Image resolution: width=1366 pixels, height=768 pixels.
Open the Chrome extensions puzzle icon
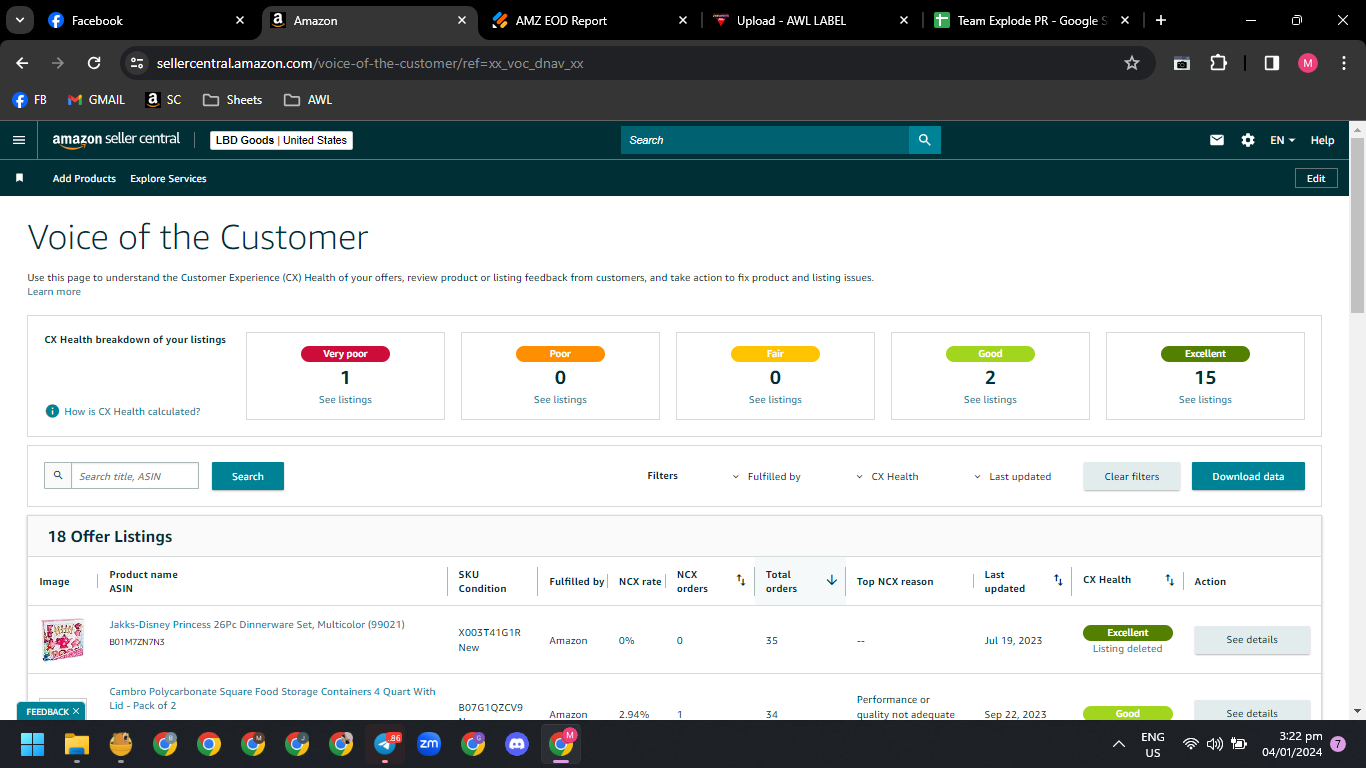(x=1218, y=63)
